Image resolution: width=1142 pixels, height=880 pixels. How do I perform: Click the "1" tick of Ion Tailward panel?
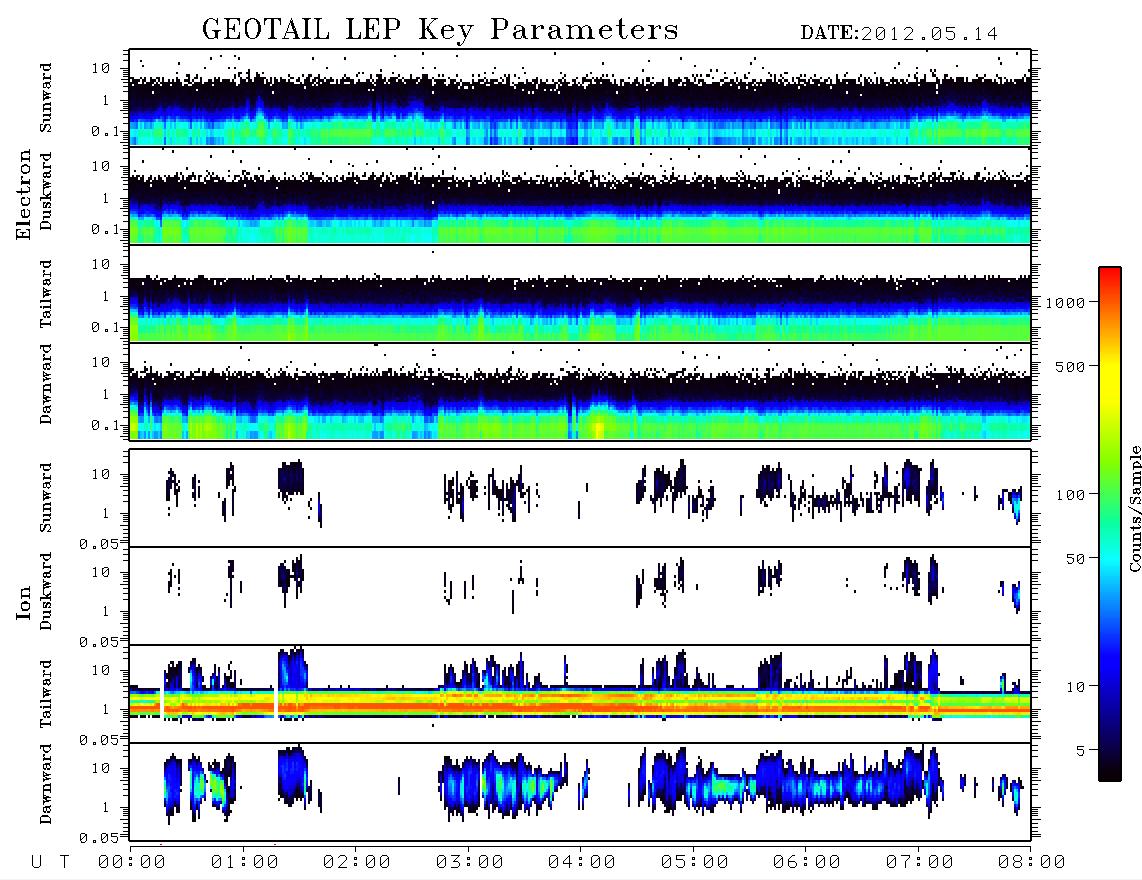coord(105,709)
